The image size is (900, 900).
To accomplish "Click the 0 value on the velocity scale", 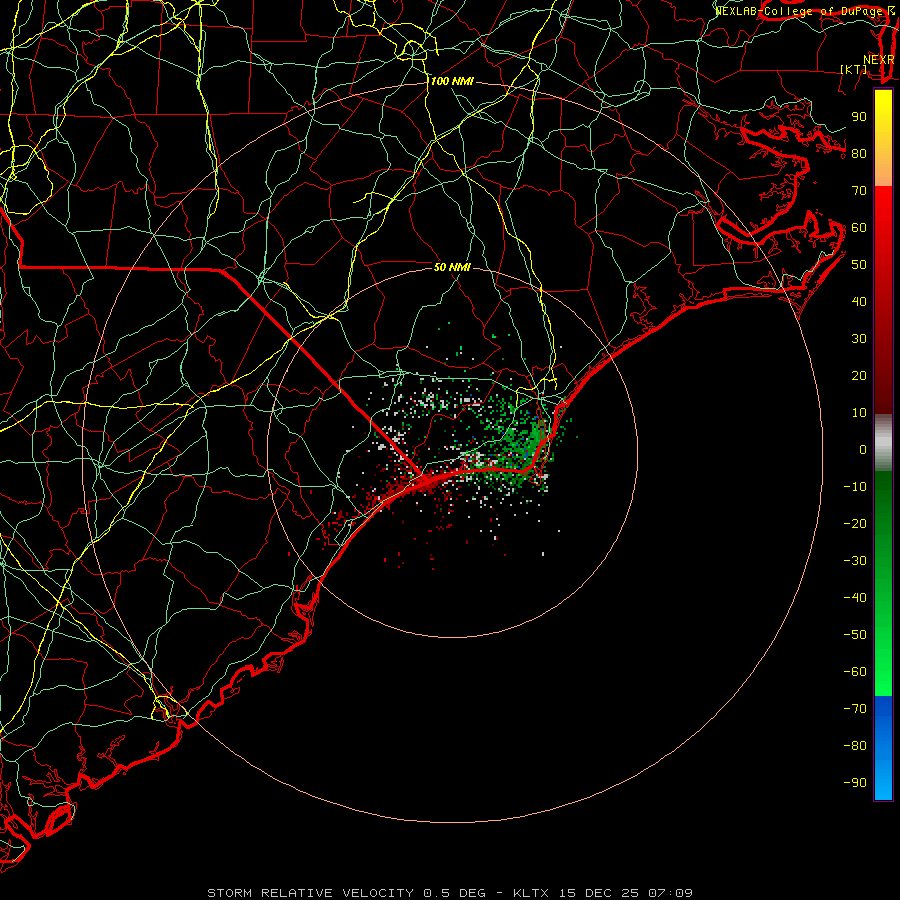I will coord(863,450).
